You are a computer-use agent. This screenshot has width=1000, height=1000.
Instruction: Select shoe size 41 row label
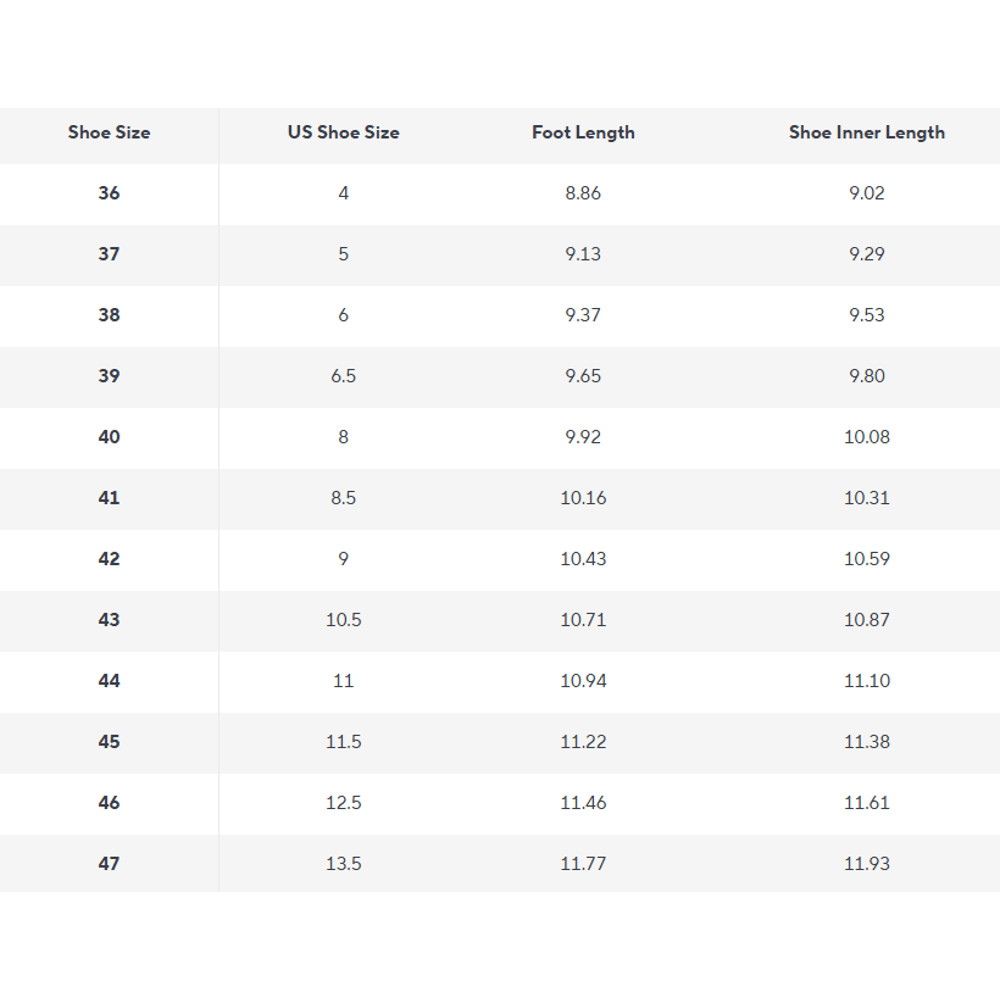(x=109, y=498)
